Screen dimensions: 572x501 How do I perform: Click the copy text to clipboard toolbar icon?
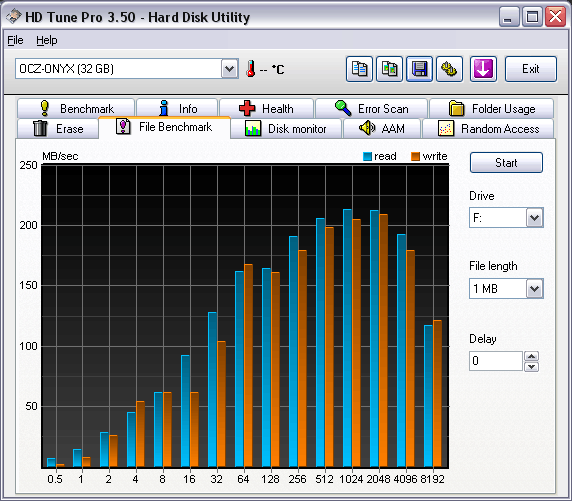coord(359,69)
